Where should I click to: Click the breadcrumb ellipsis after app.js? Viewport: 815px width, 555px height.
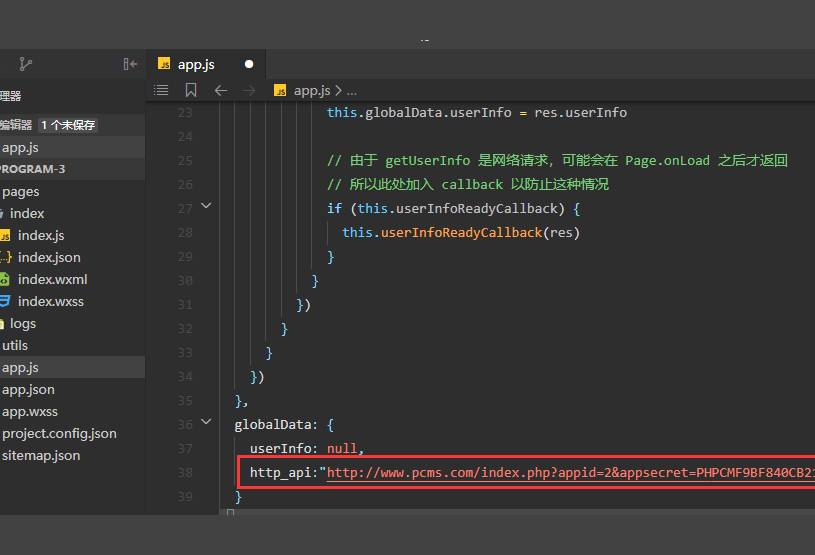pos(351,90)
